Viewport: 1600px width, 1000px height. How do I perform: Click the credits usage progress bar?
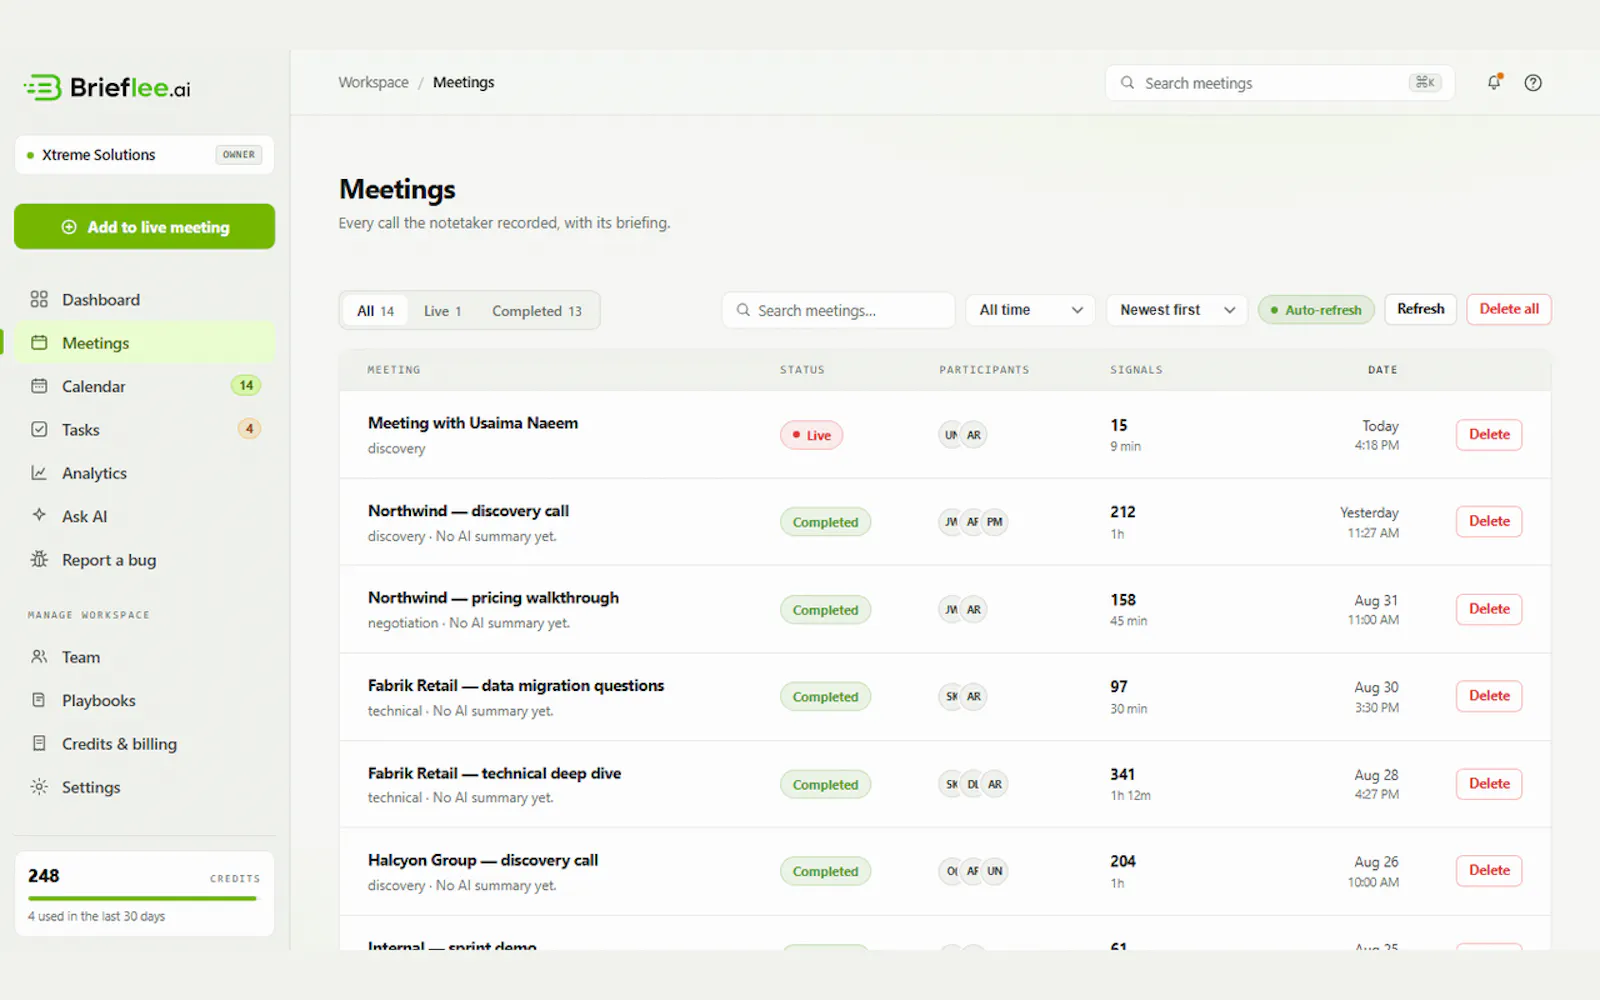[x=142, y=898]
